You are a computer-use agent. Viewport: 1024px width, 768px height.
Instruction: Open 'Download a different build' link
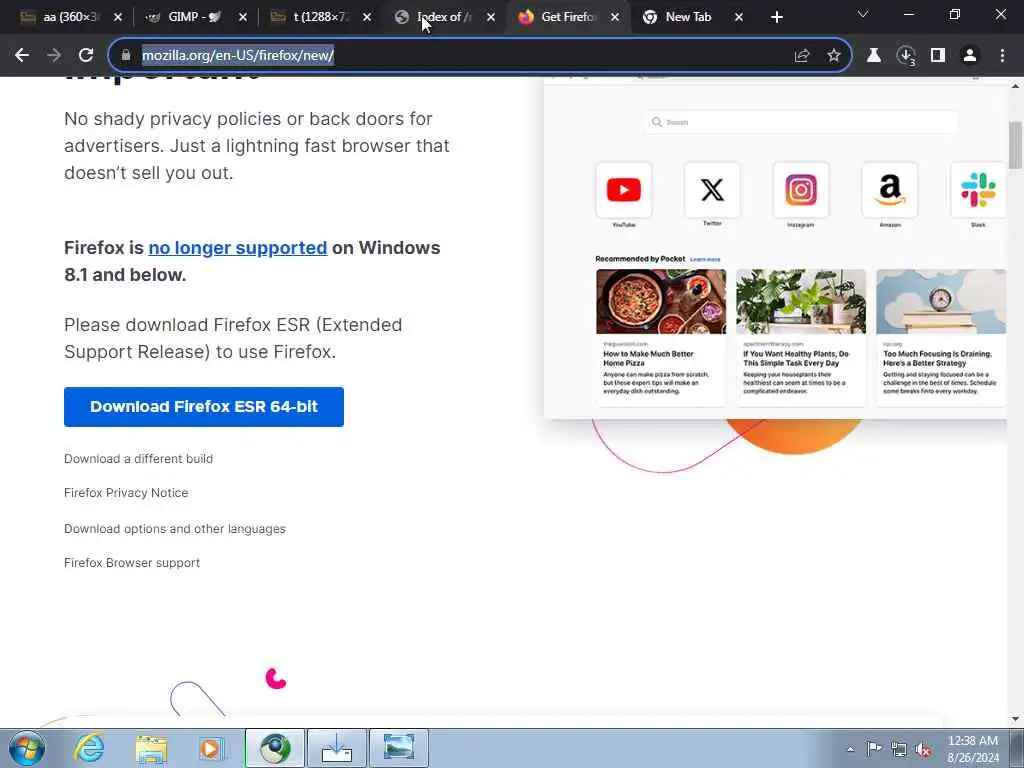138,458
